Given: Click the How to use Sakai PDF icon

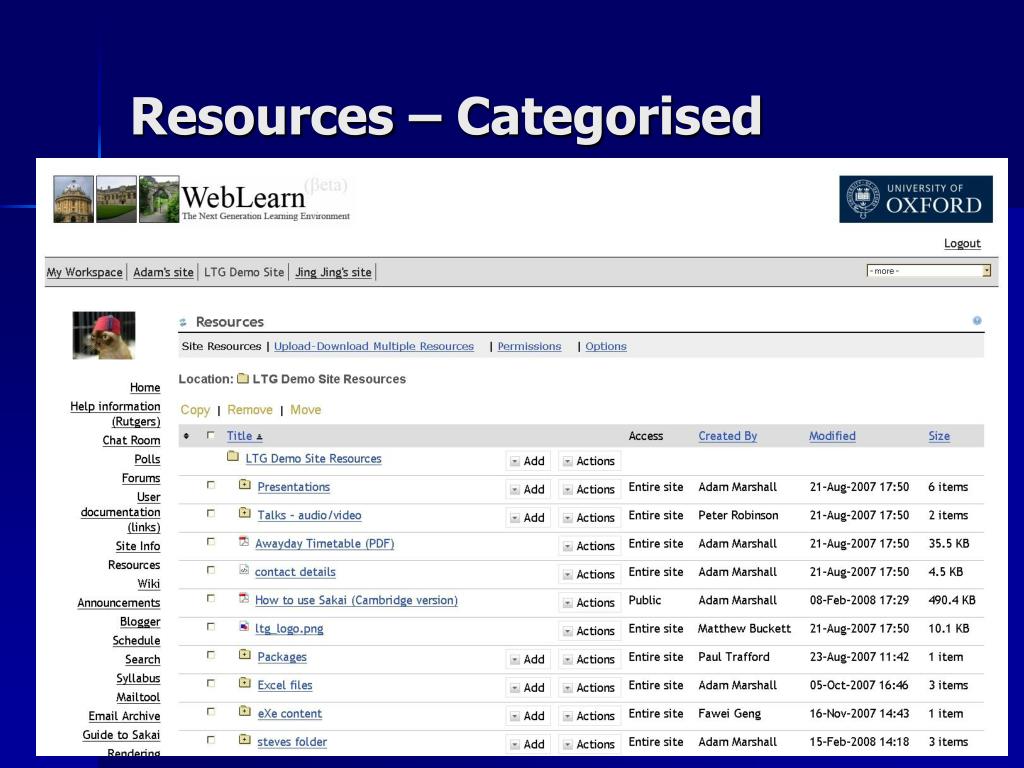Looking at the screenshot, I should click(244, 598).
